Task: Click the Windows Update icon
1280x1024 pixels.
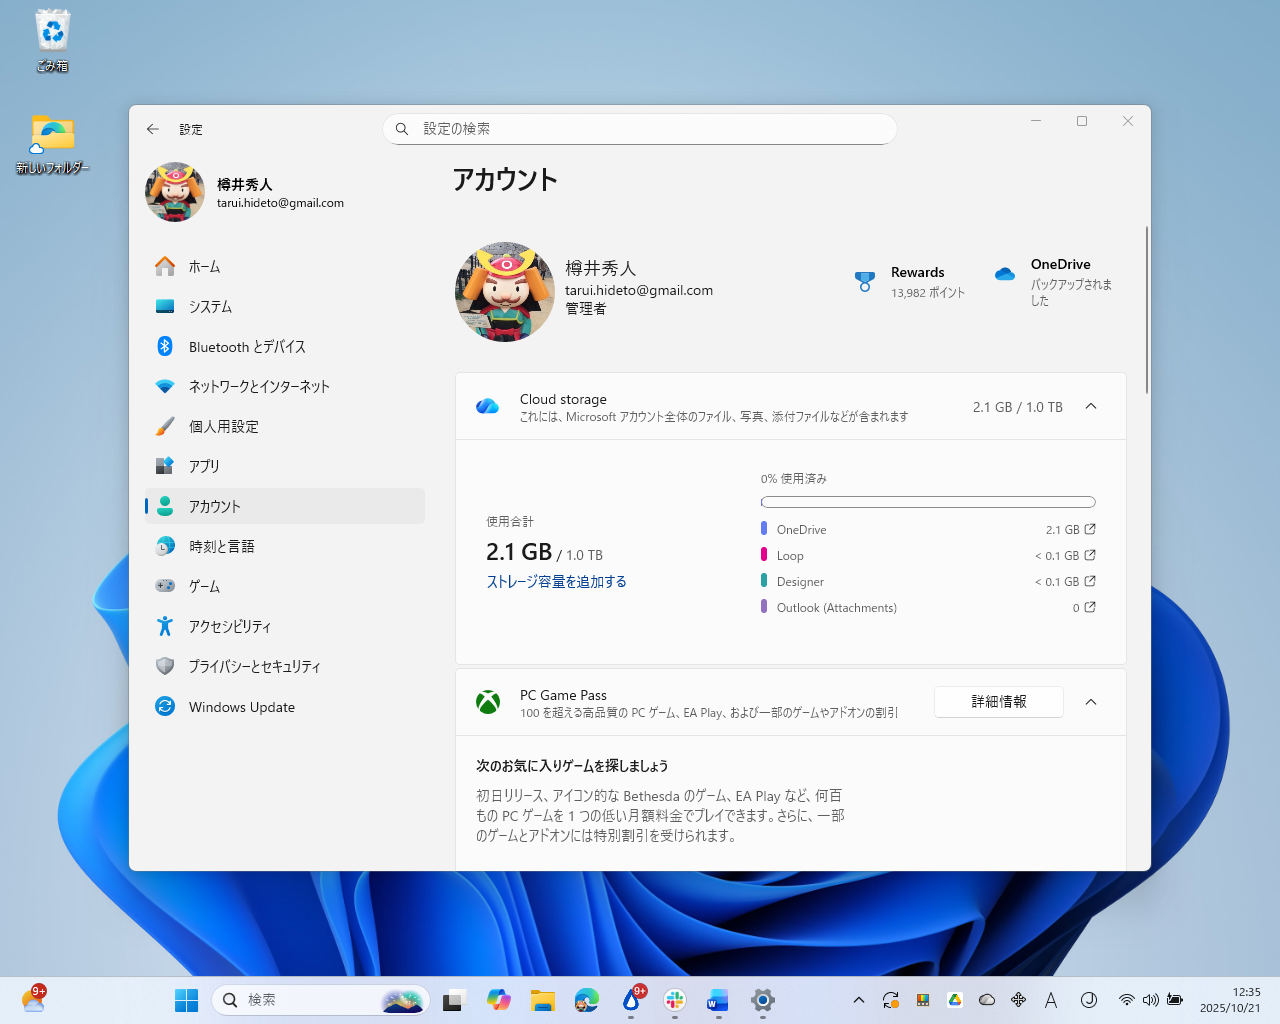Action: [x=164, y=707]
